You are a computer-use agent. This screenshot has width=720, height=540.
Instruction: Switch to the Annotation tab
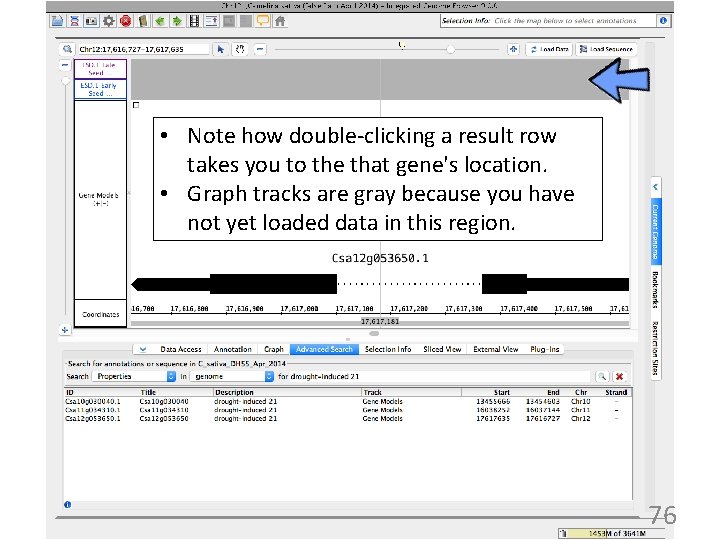pyautogui.click(x=232, y=349)
